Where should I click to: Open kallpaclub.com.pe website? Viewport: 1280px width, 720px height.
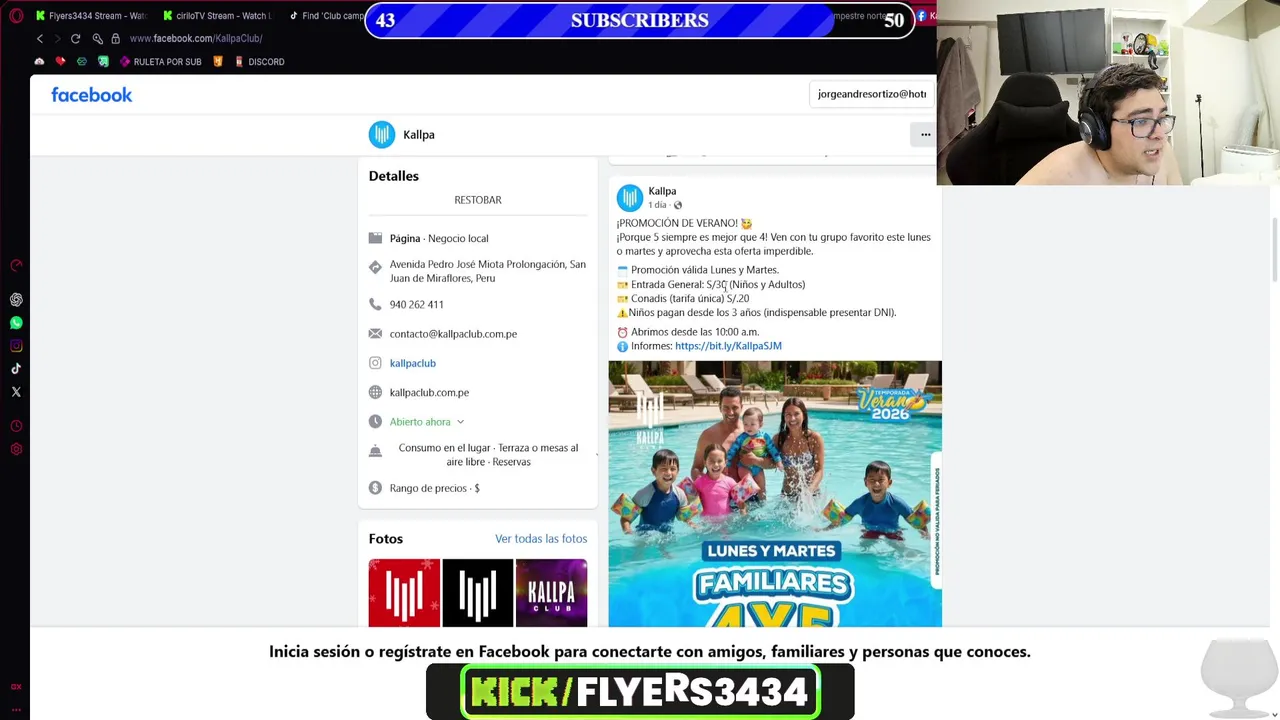429,392
